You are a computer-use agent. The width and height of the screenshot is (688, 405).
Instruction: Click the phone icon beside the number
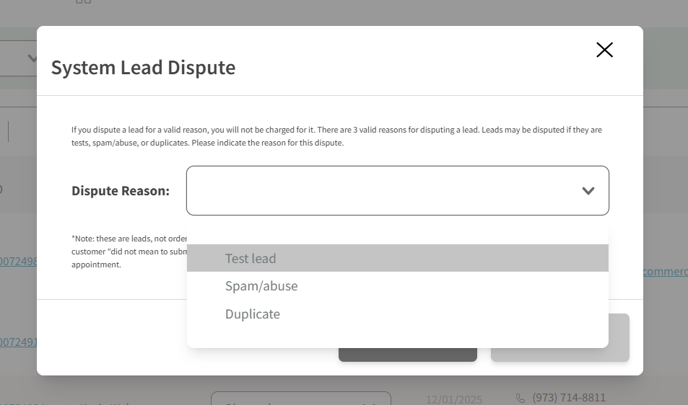pos(520,398)
